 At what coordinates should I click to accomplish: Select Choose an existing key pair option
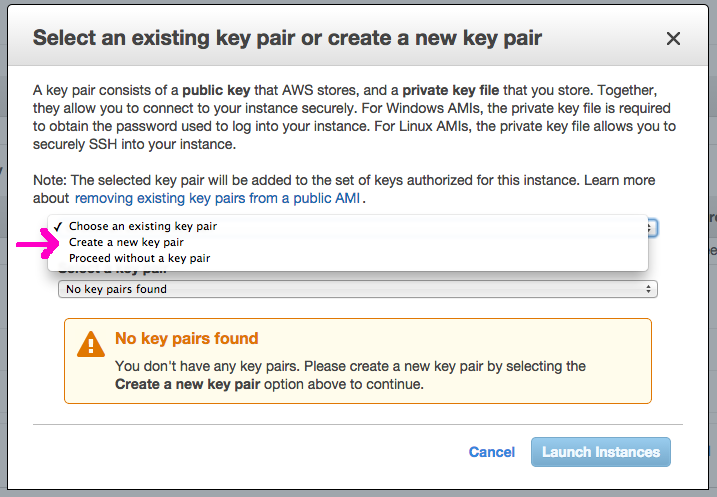[x=142, y=226]
